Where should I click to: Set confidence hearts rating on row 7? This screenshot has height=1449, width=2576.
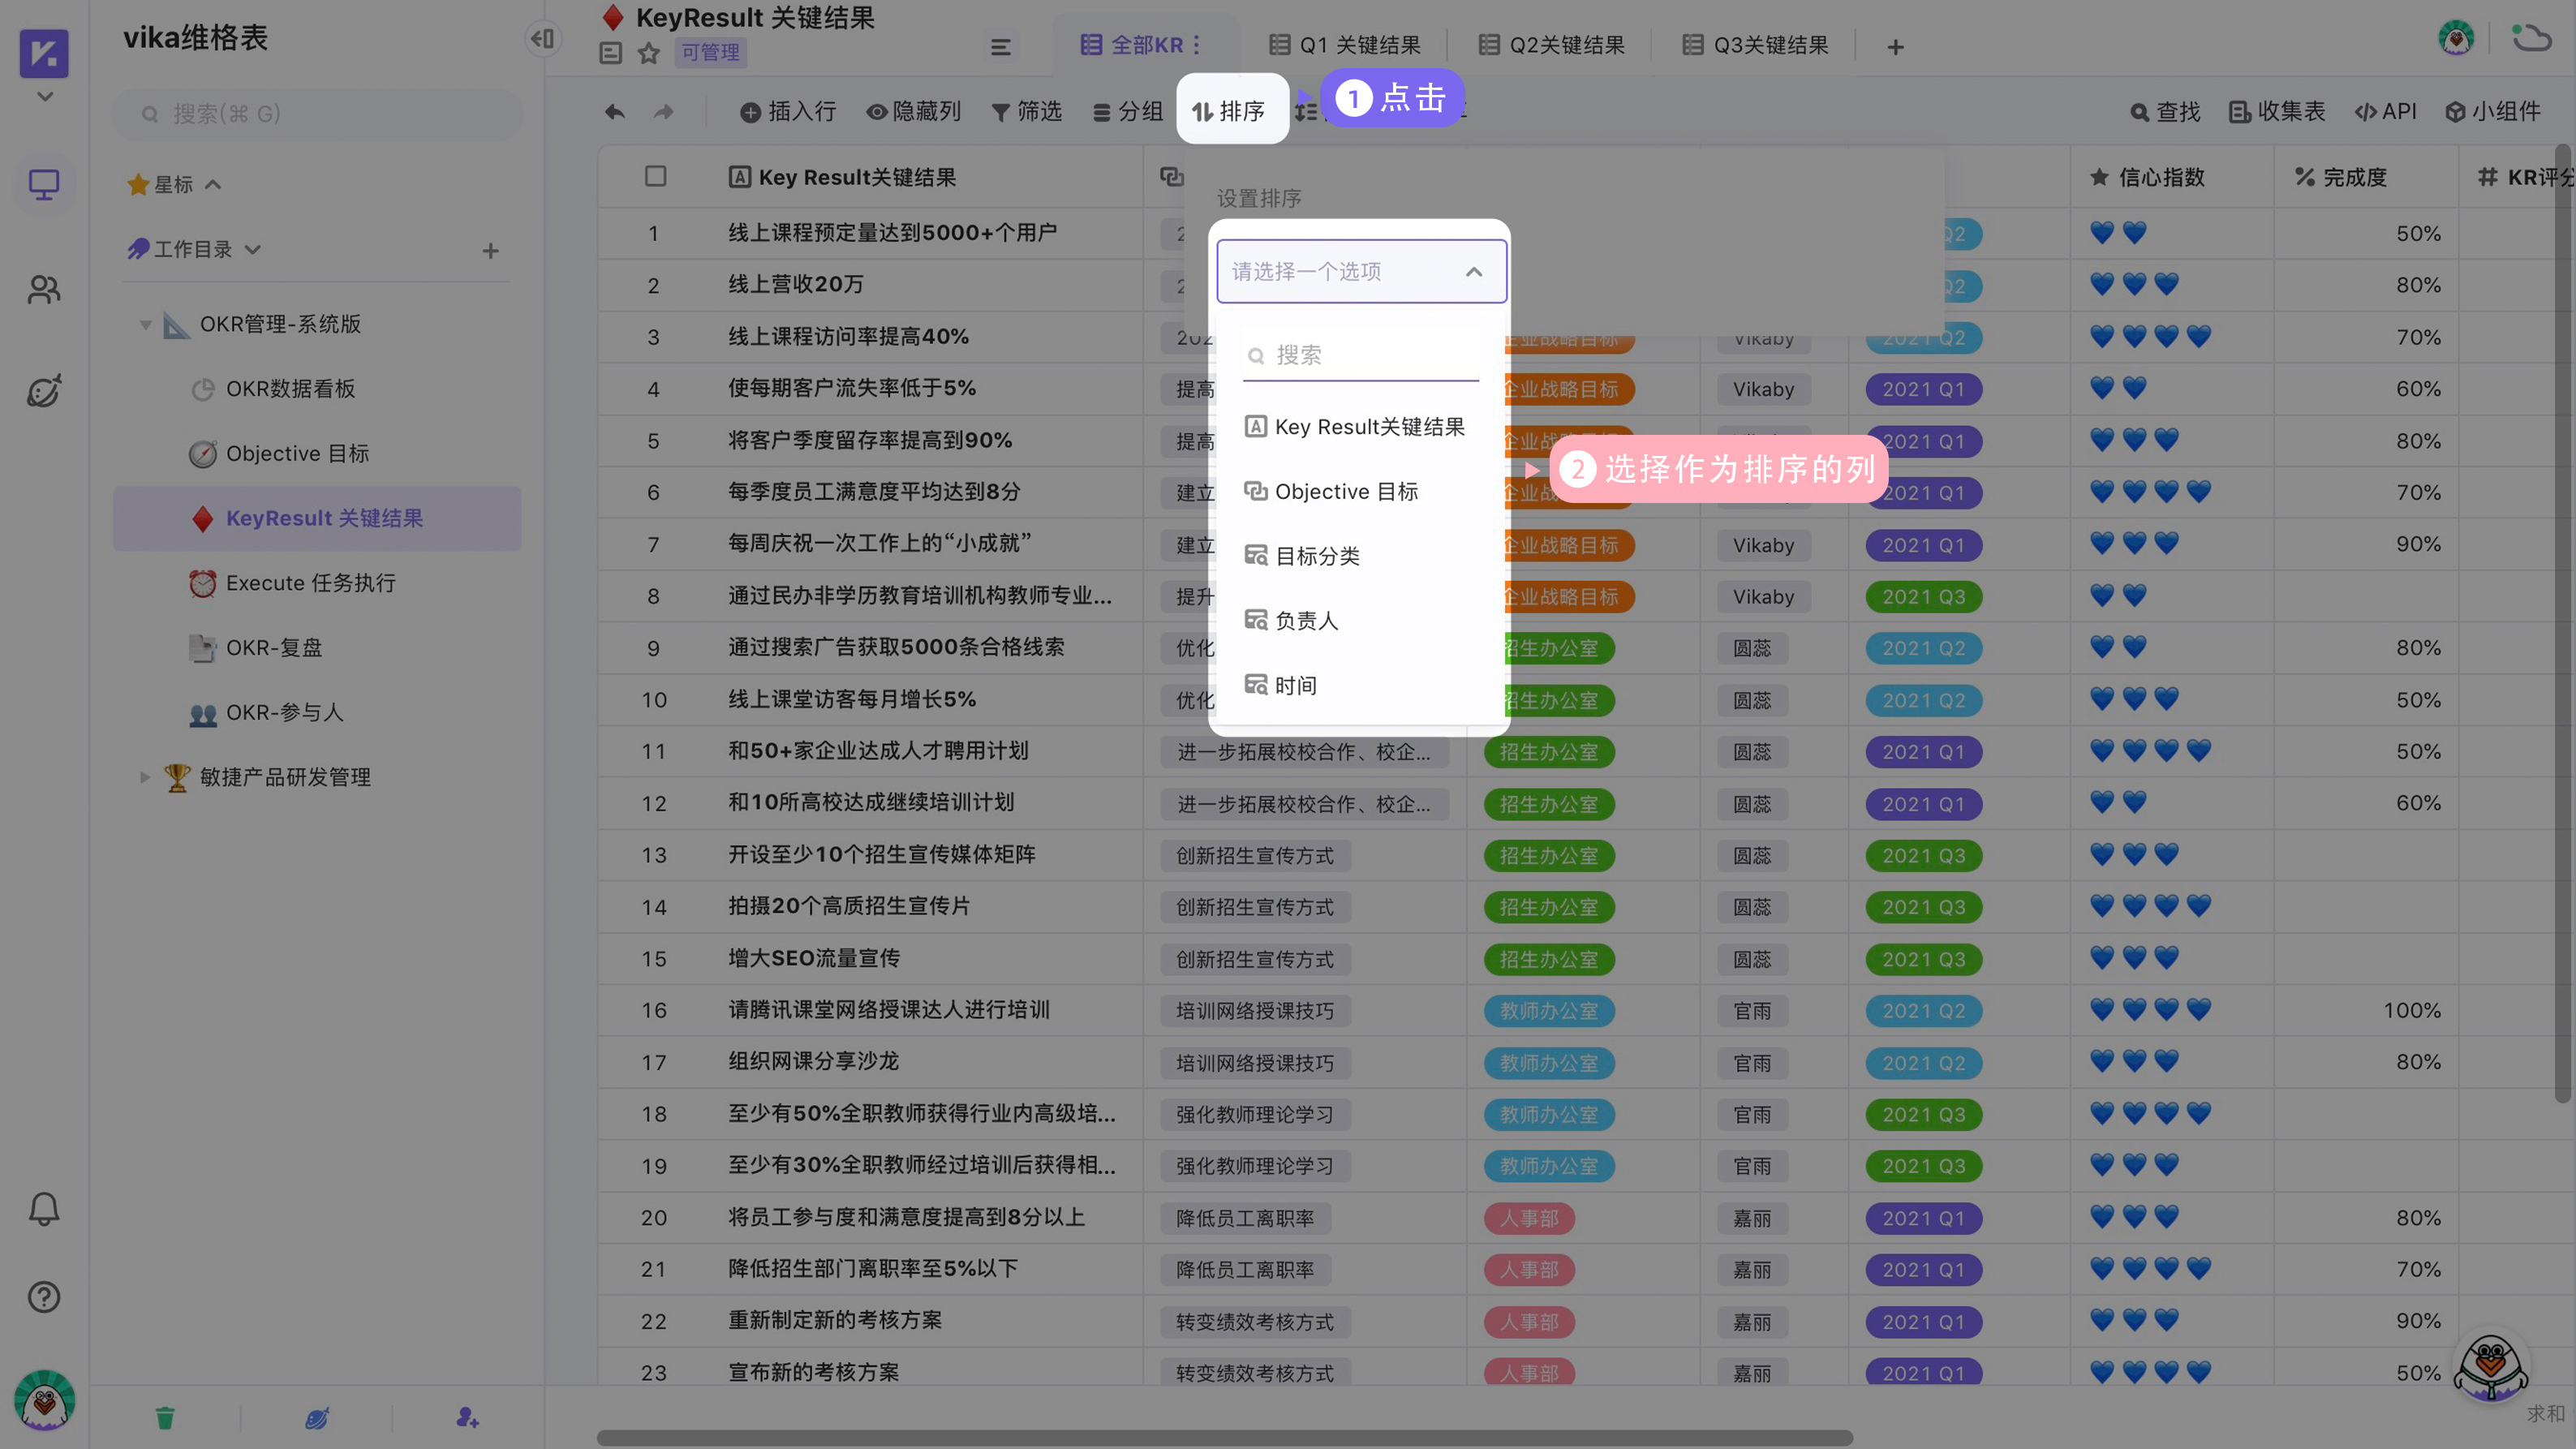pyautogui.click(x=2133, y=543)
